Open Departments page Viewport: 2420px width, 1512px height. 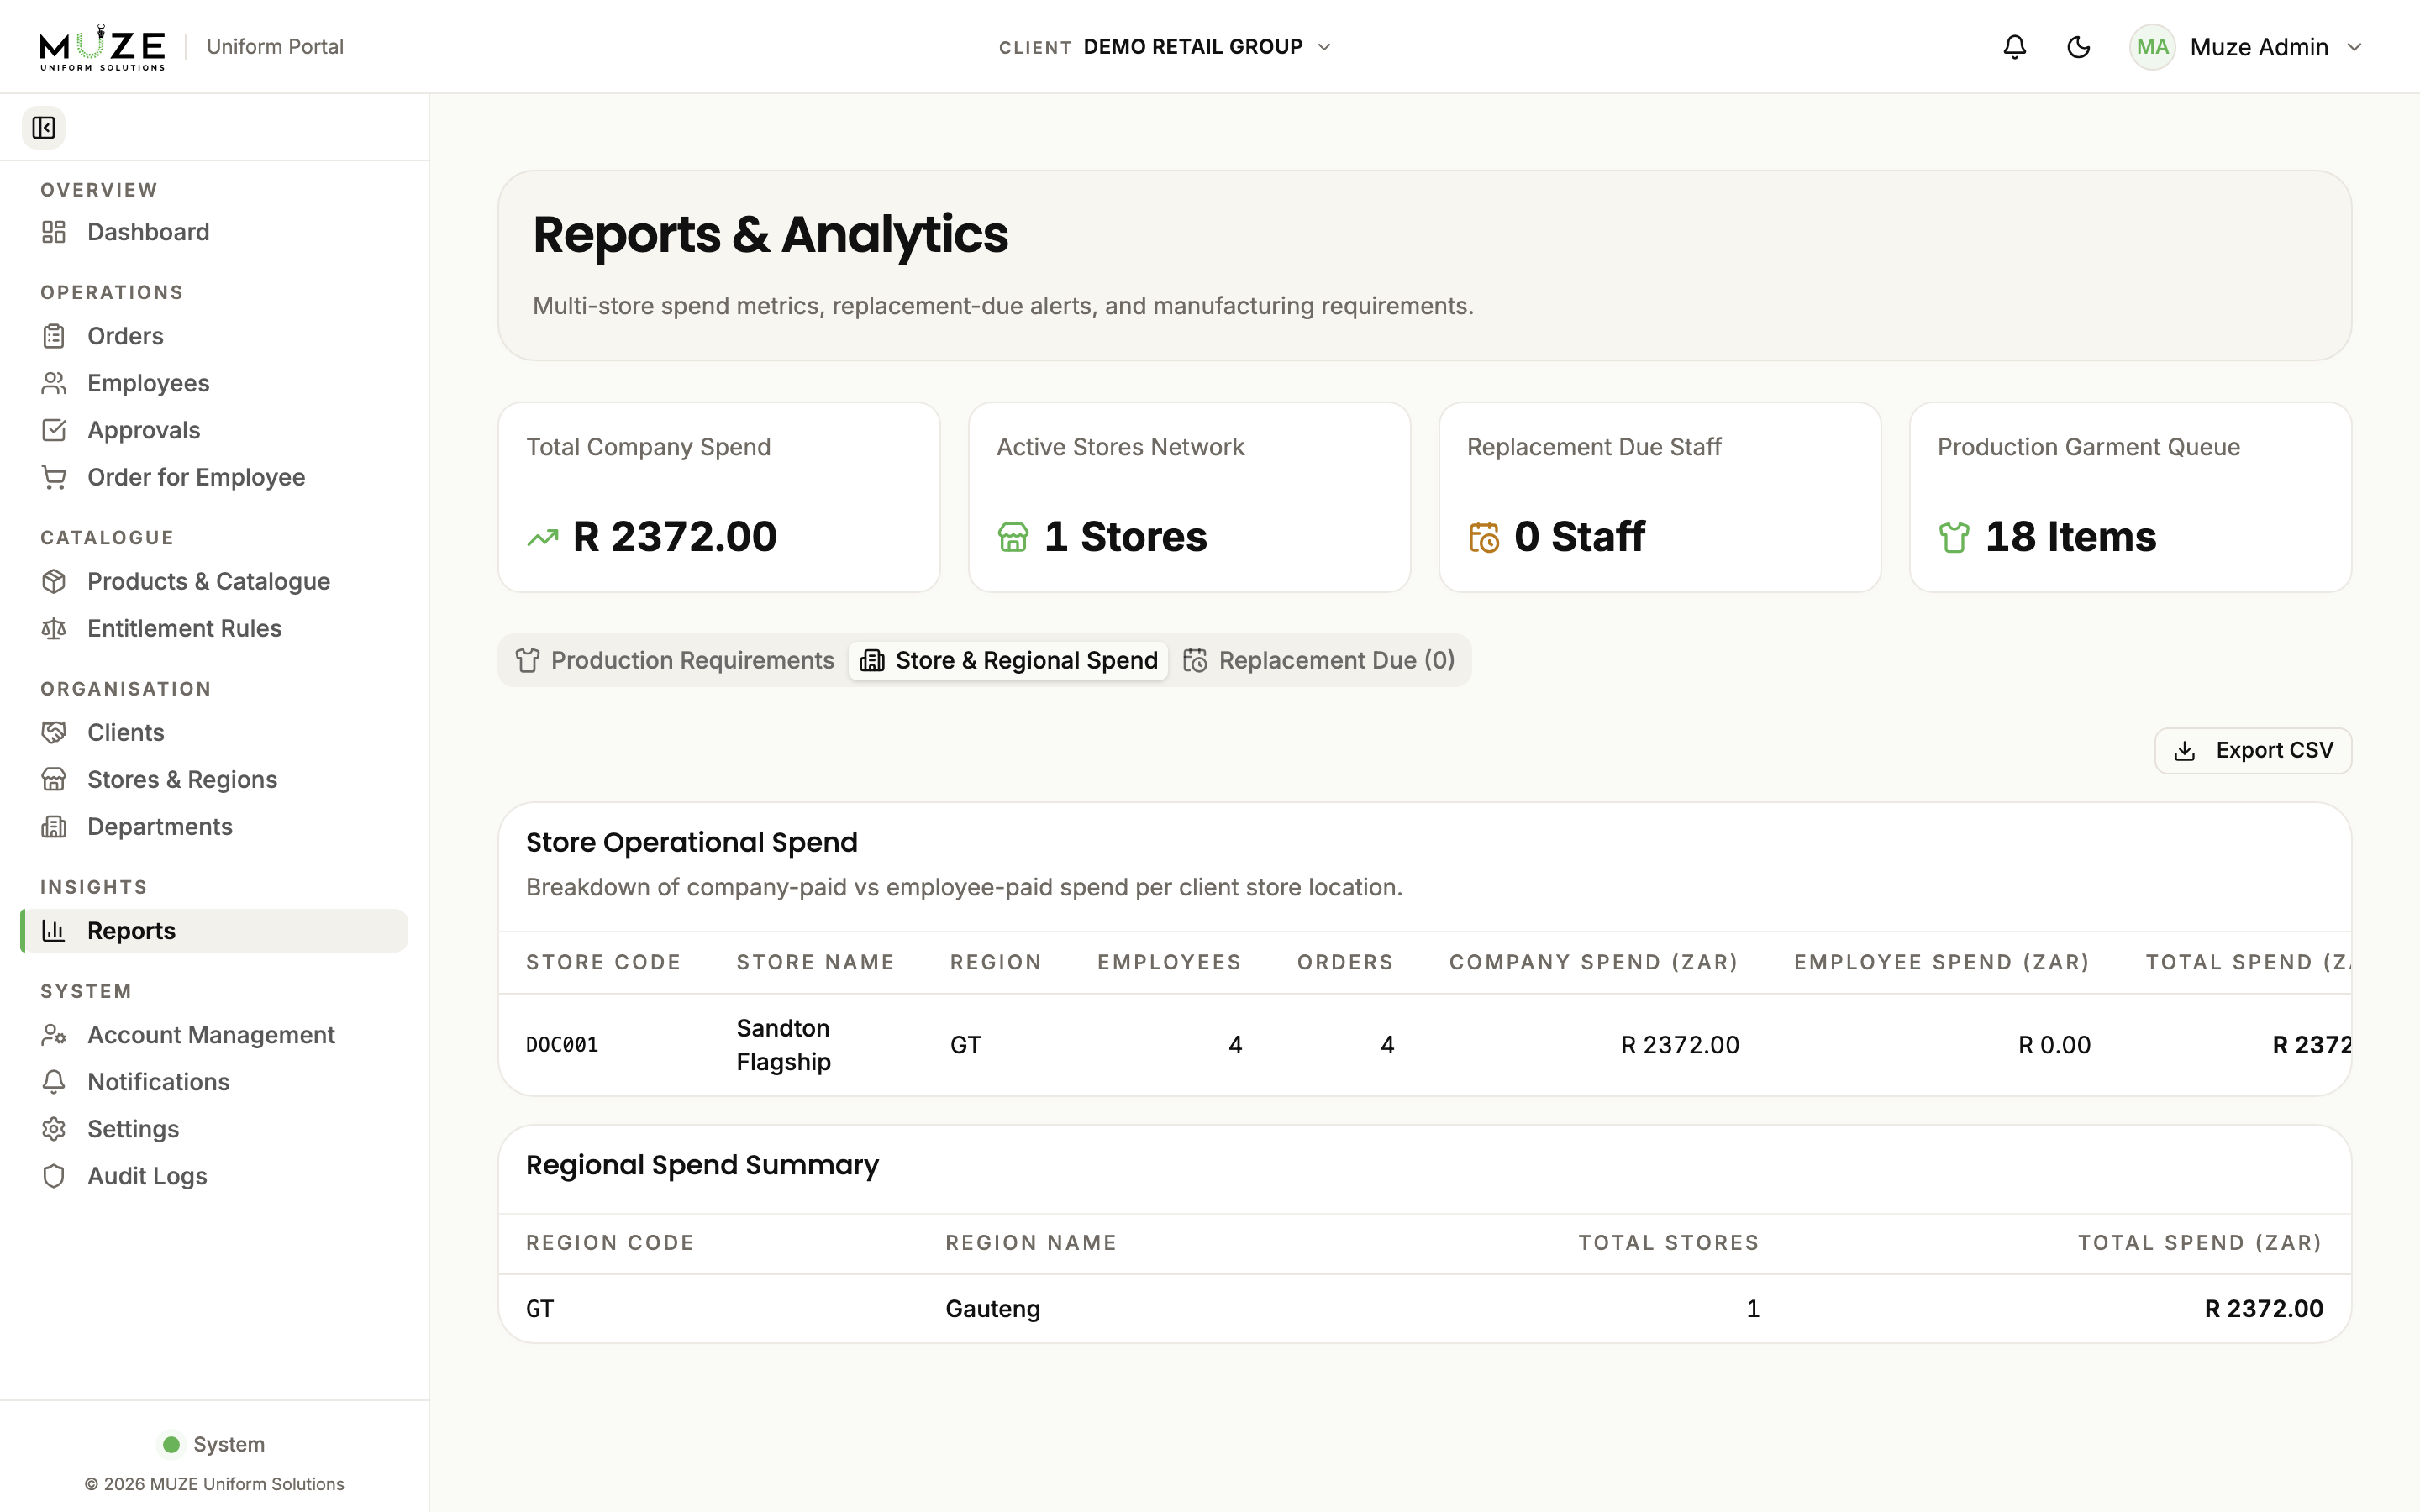[x=214, y=826]
